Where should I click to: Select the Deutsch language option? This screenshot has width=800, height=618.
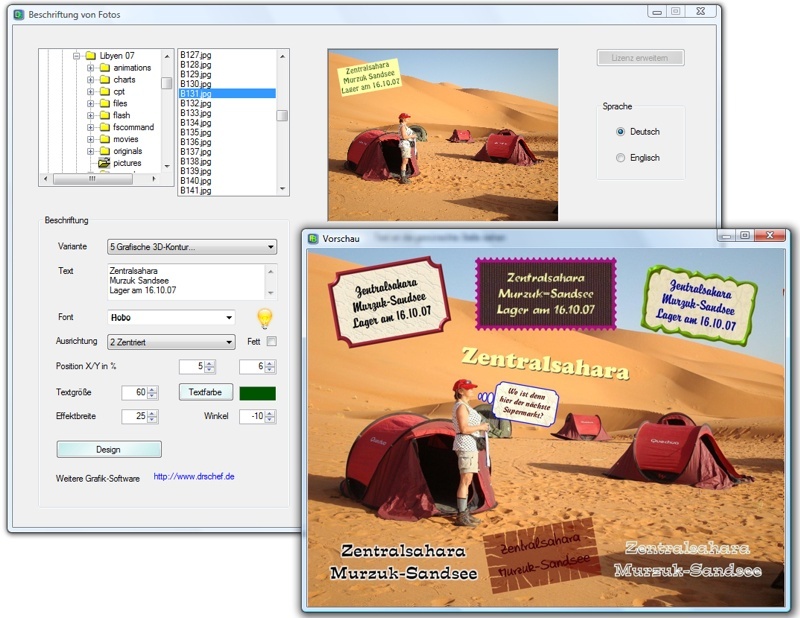coord(621,132)
